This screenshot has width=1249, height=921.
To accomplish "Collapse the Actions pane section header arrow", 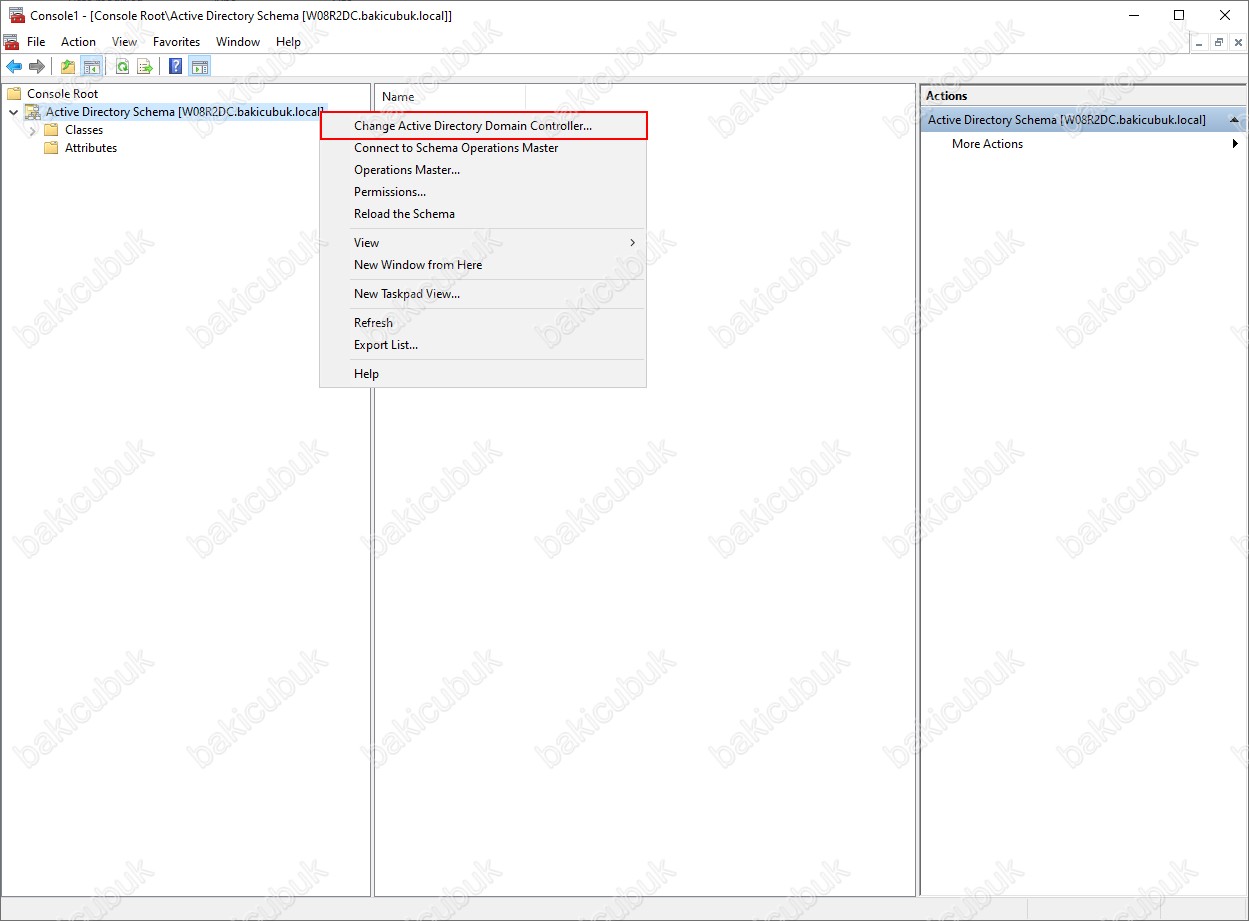I will coord(1234,120).
